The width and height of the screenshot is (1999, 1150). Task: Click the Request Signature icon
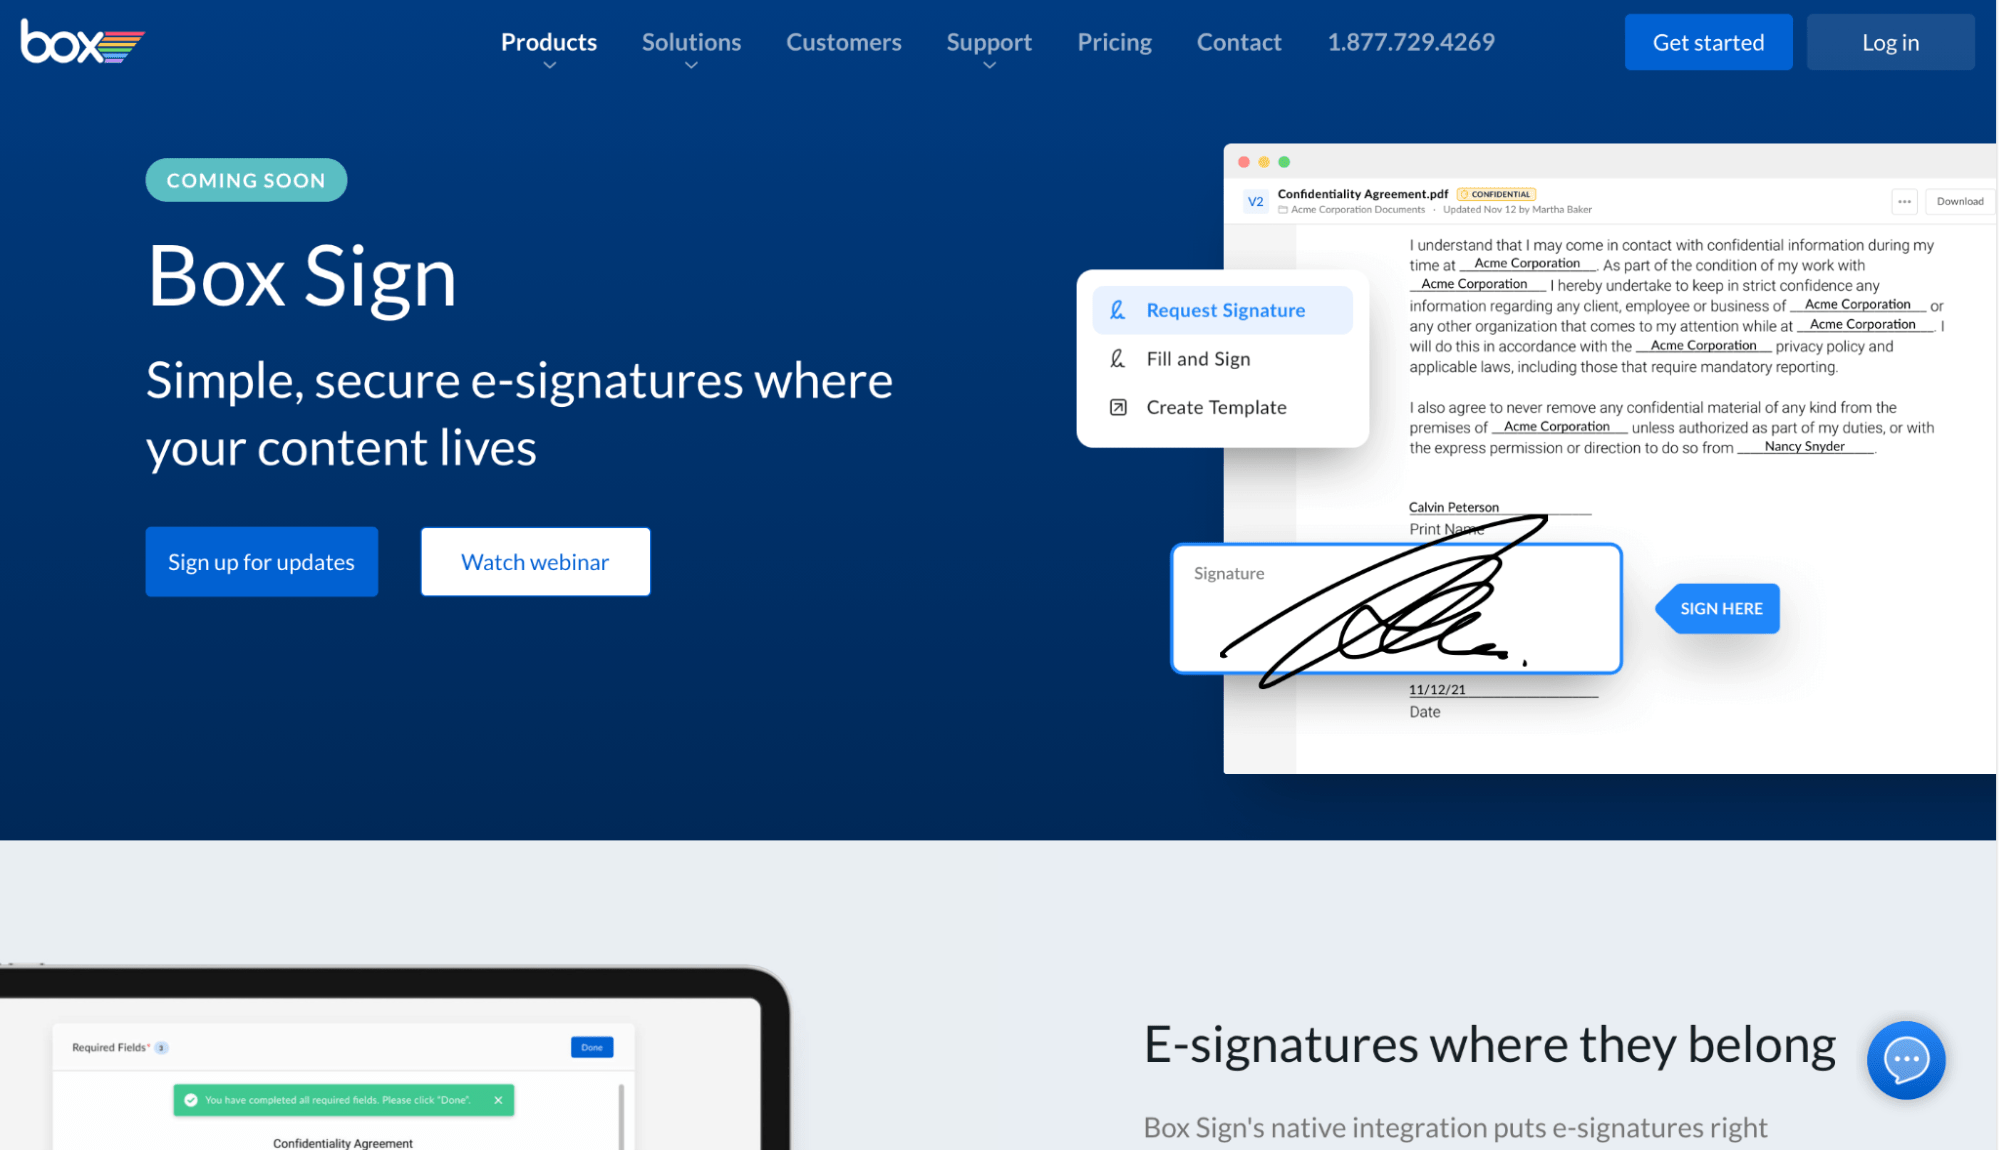(1118, 310)
